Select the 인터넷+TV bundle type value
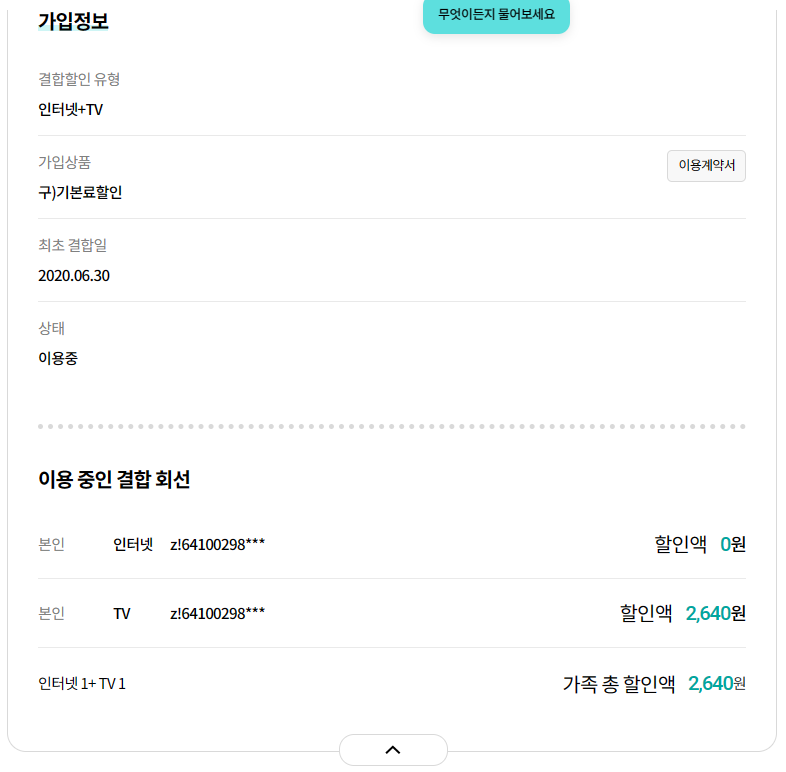Image resolution: width=786 pixels, height=772 pixels. tap(70, 109)
